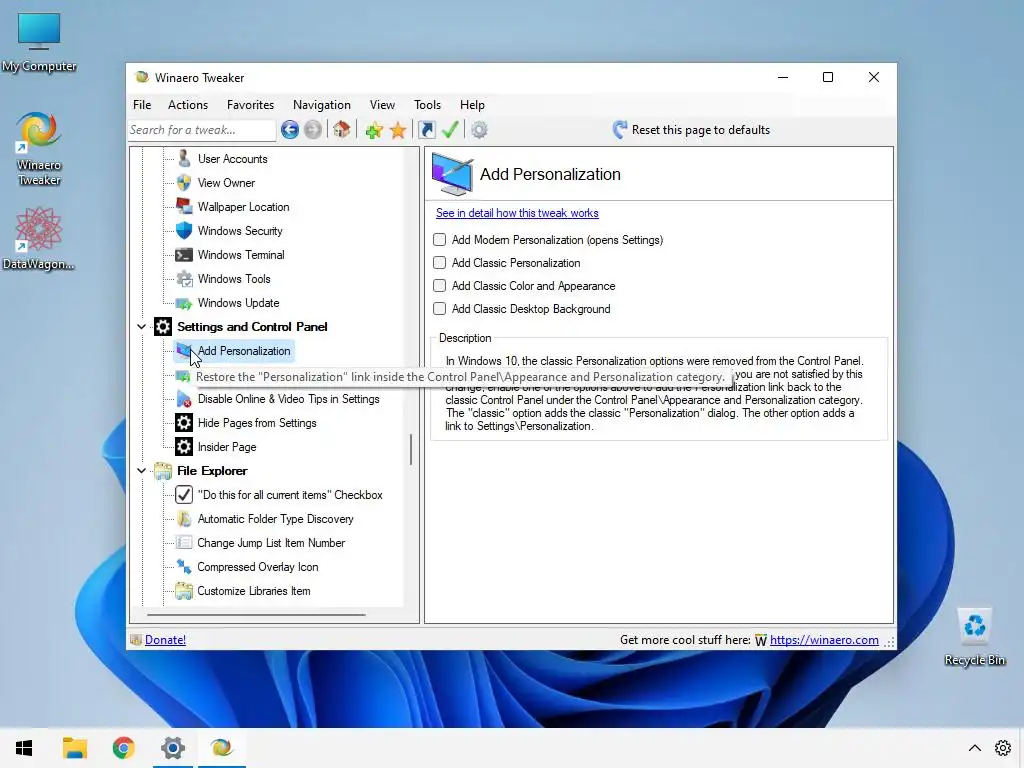Click the Reset page refresh arrow icon
This screenshot has width=1024, height=768.
[620, 129]
